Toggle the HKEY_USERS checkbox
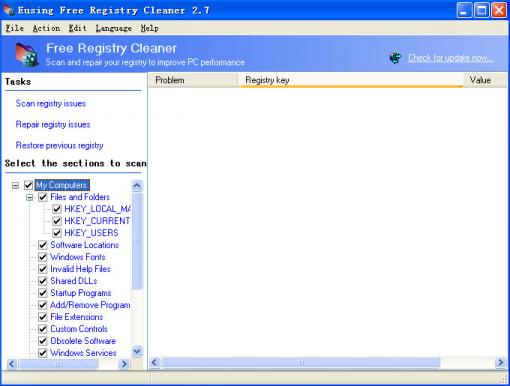Image resolution: width=510 pixels, height=386 pixels. tap(57, 233)
